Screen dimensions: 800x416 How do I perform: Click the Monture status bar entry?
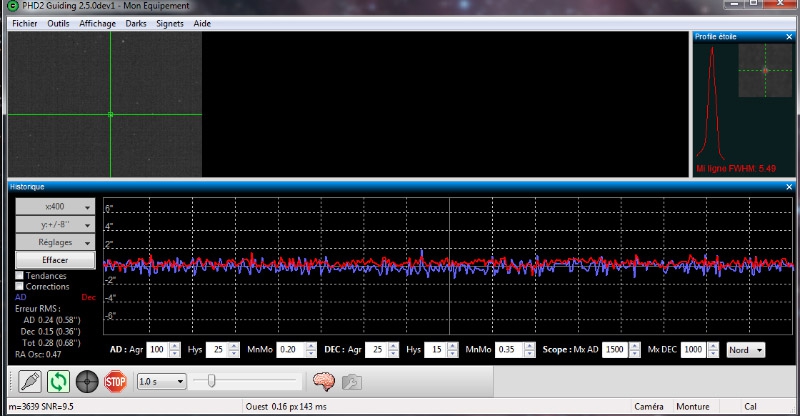[692, 407]
